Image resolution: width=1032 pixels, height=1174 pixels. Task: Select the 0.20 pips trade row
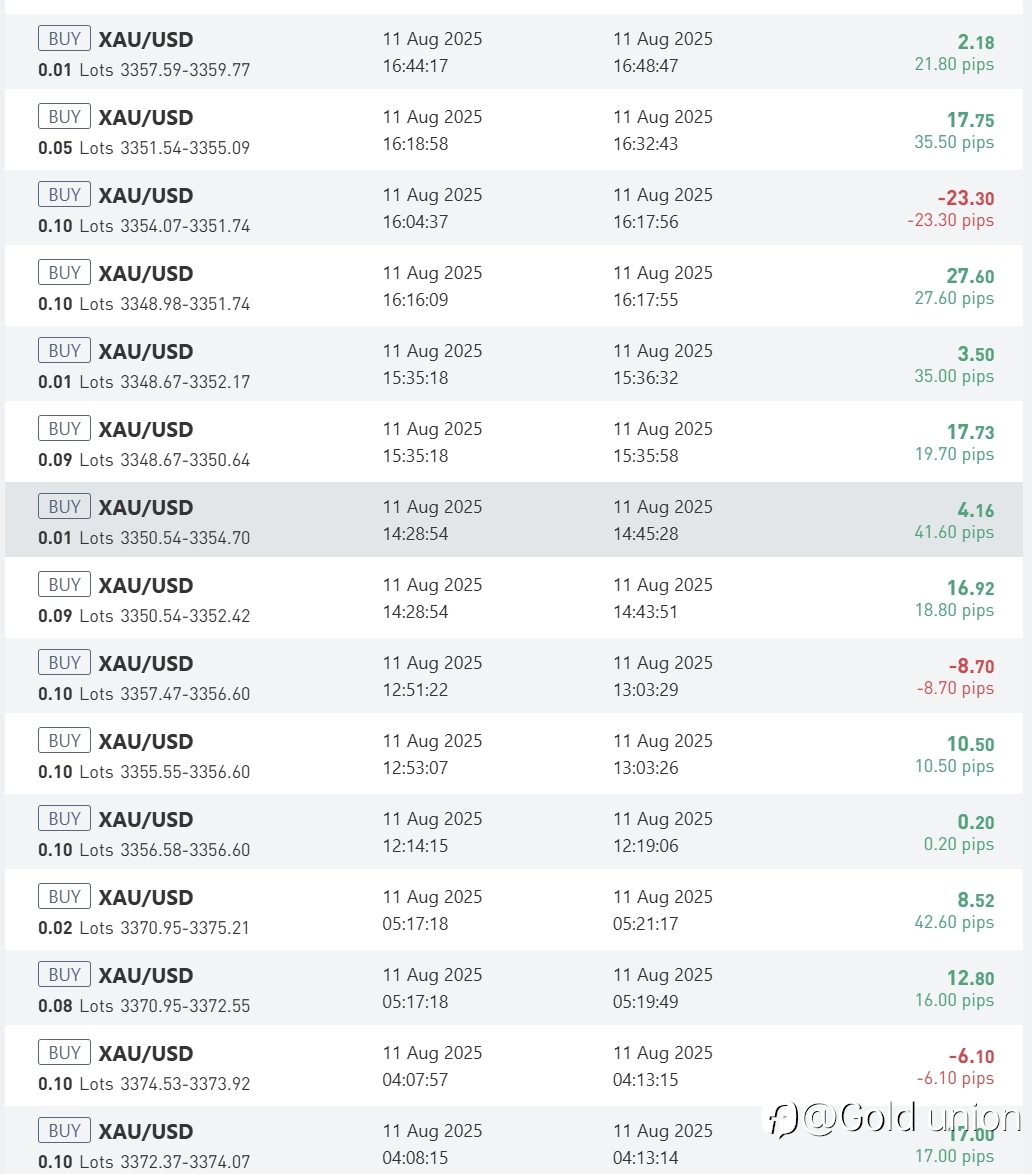click(x=514, y=832)
